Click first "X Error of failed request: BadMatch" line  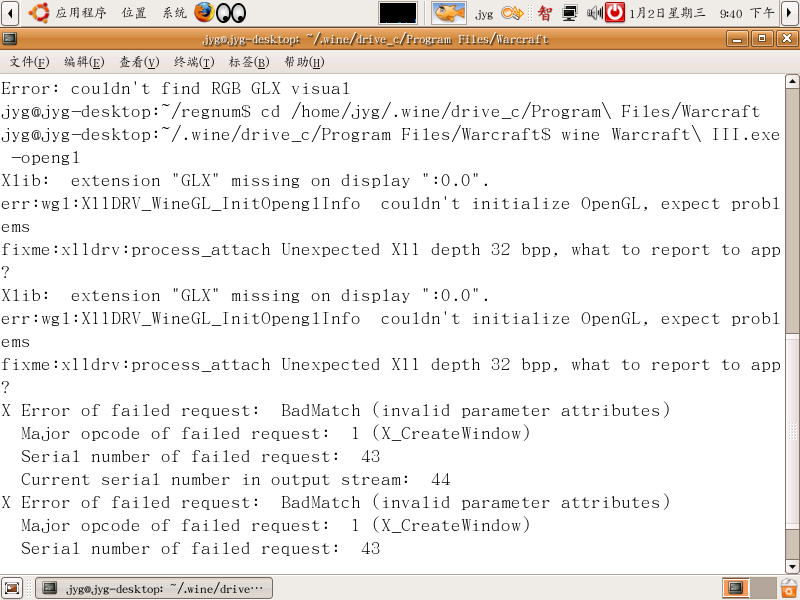click(x=336, y=411)
